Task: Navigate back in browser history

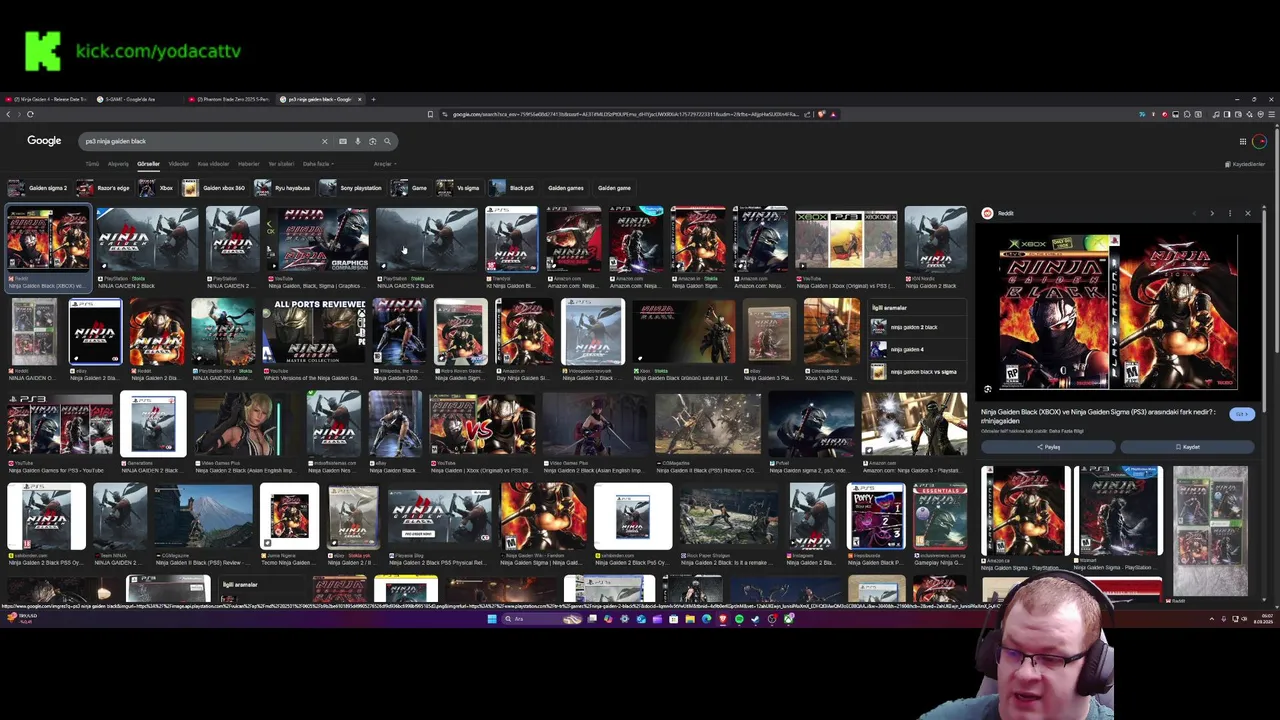Action: pos(8,114)
